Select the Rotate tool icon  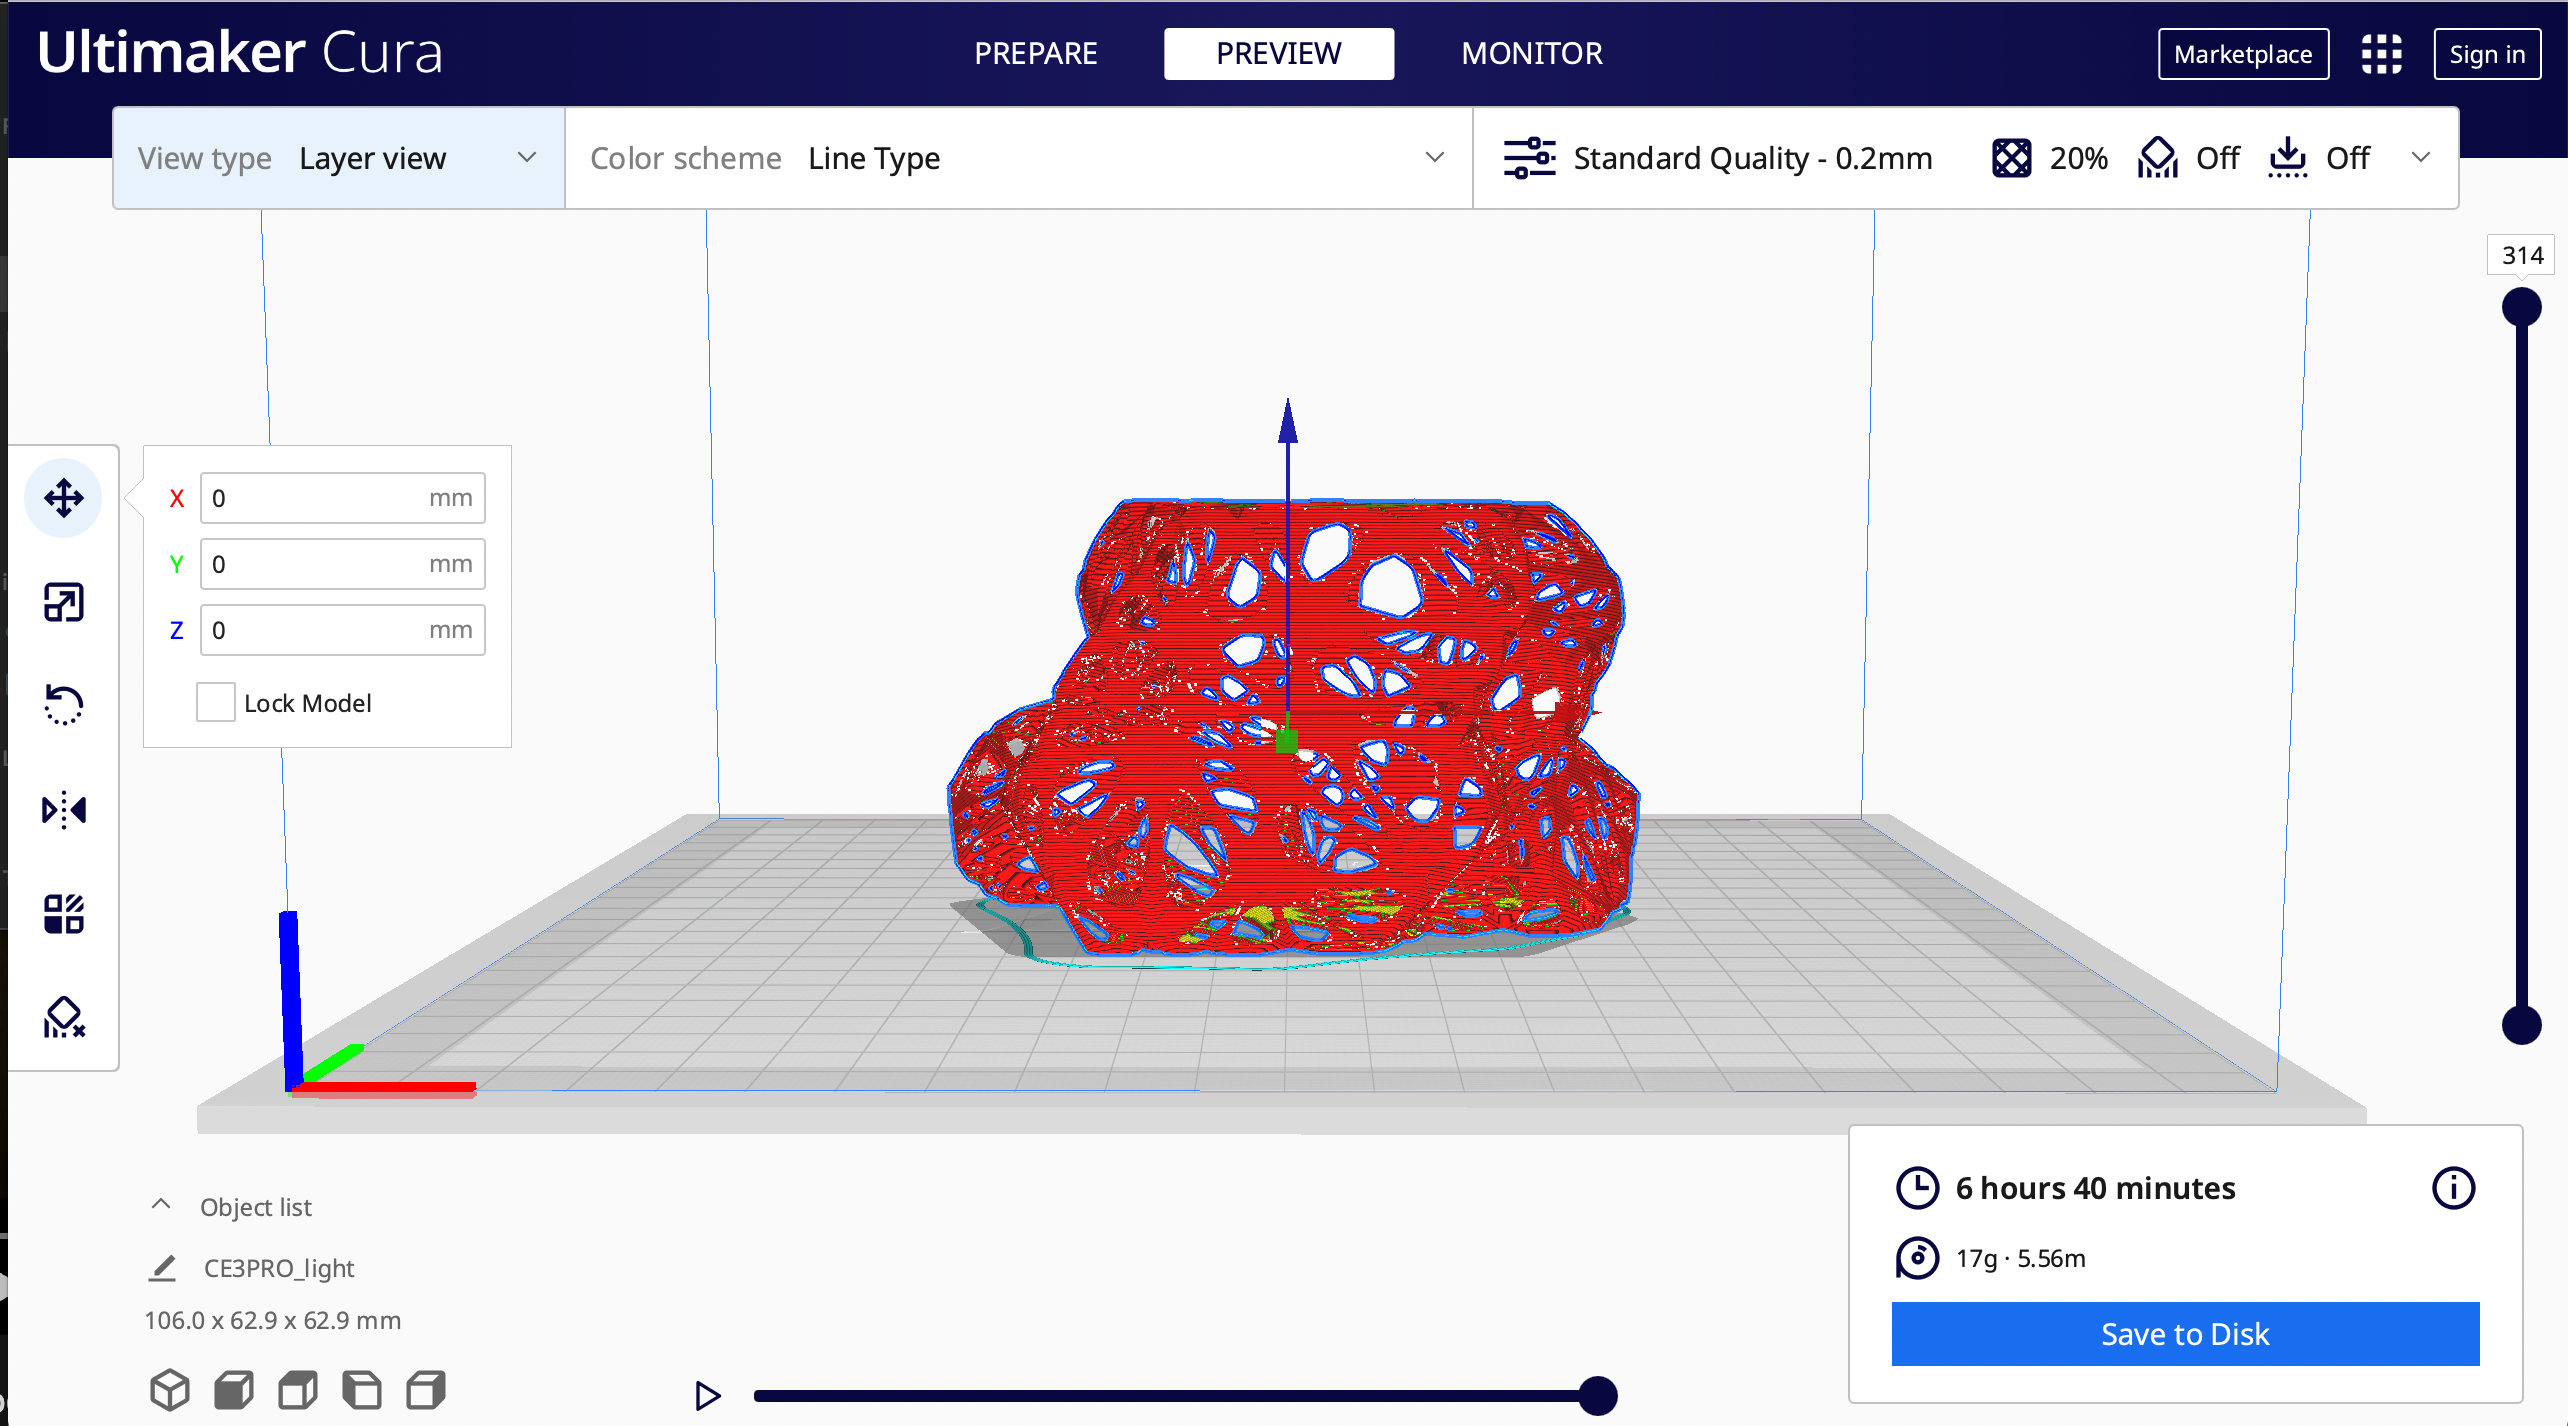pyautogui.click(x=63, y=705)
